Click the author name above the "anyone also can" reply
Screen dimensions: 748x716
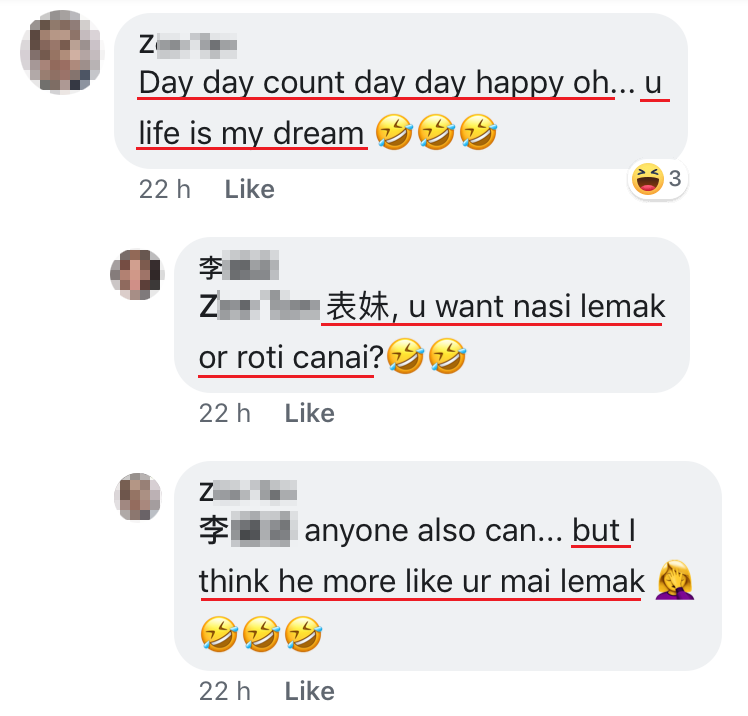coord(248,492)
